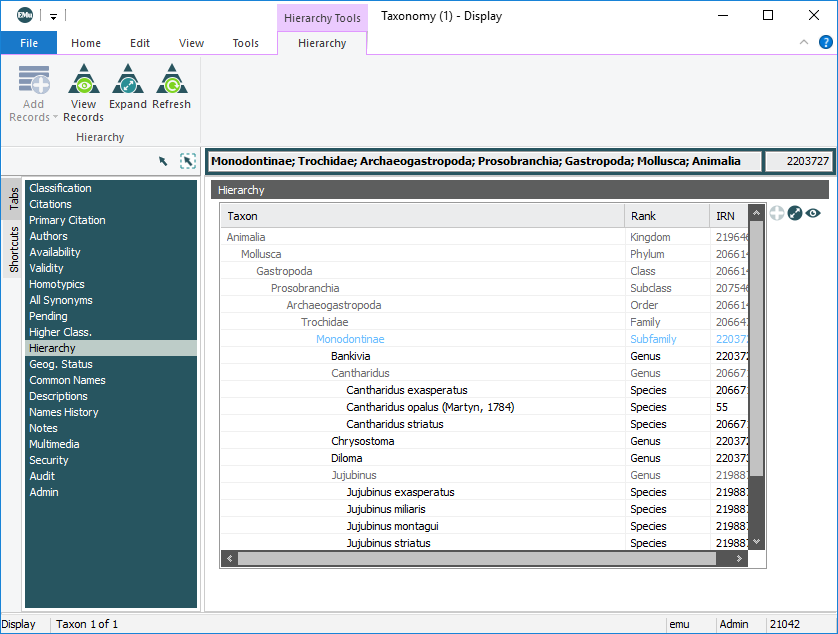Open the Higher Class. tab in sidebar

[x=60, y=332]
